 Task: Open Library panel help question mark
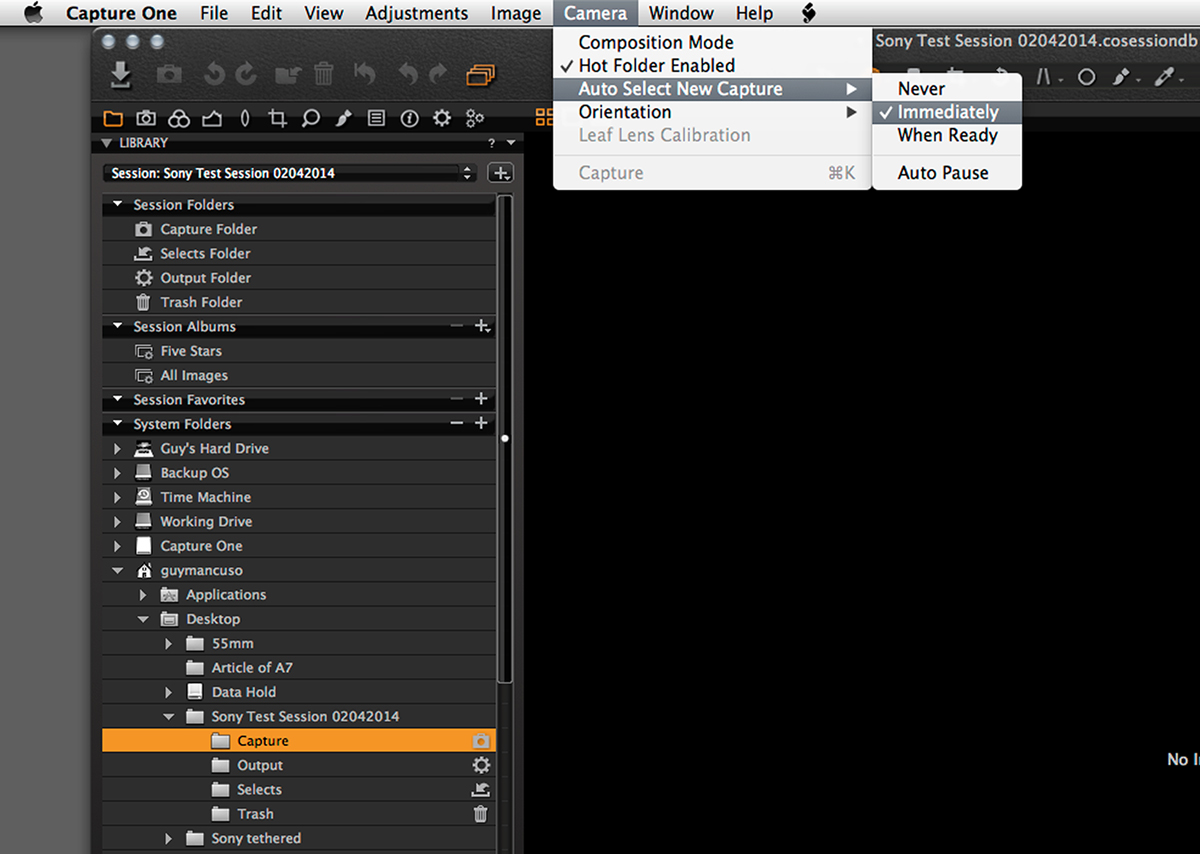click(x=491, y=143)
